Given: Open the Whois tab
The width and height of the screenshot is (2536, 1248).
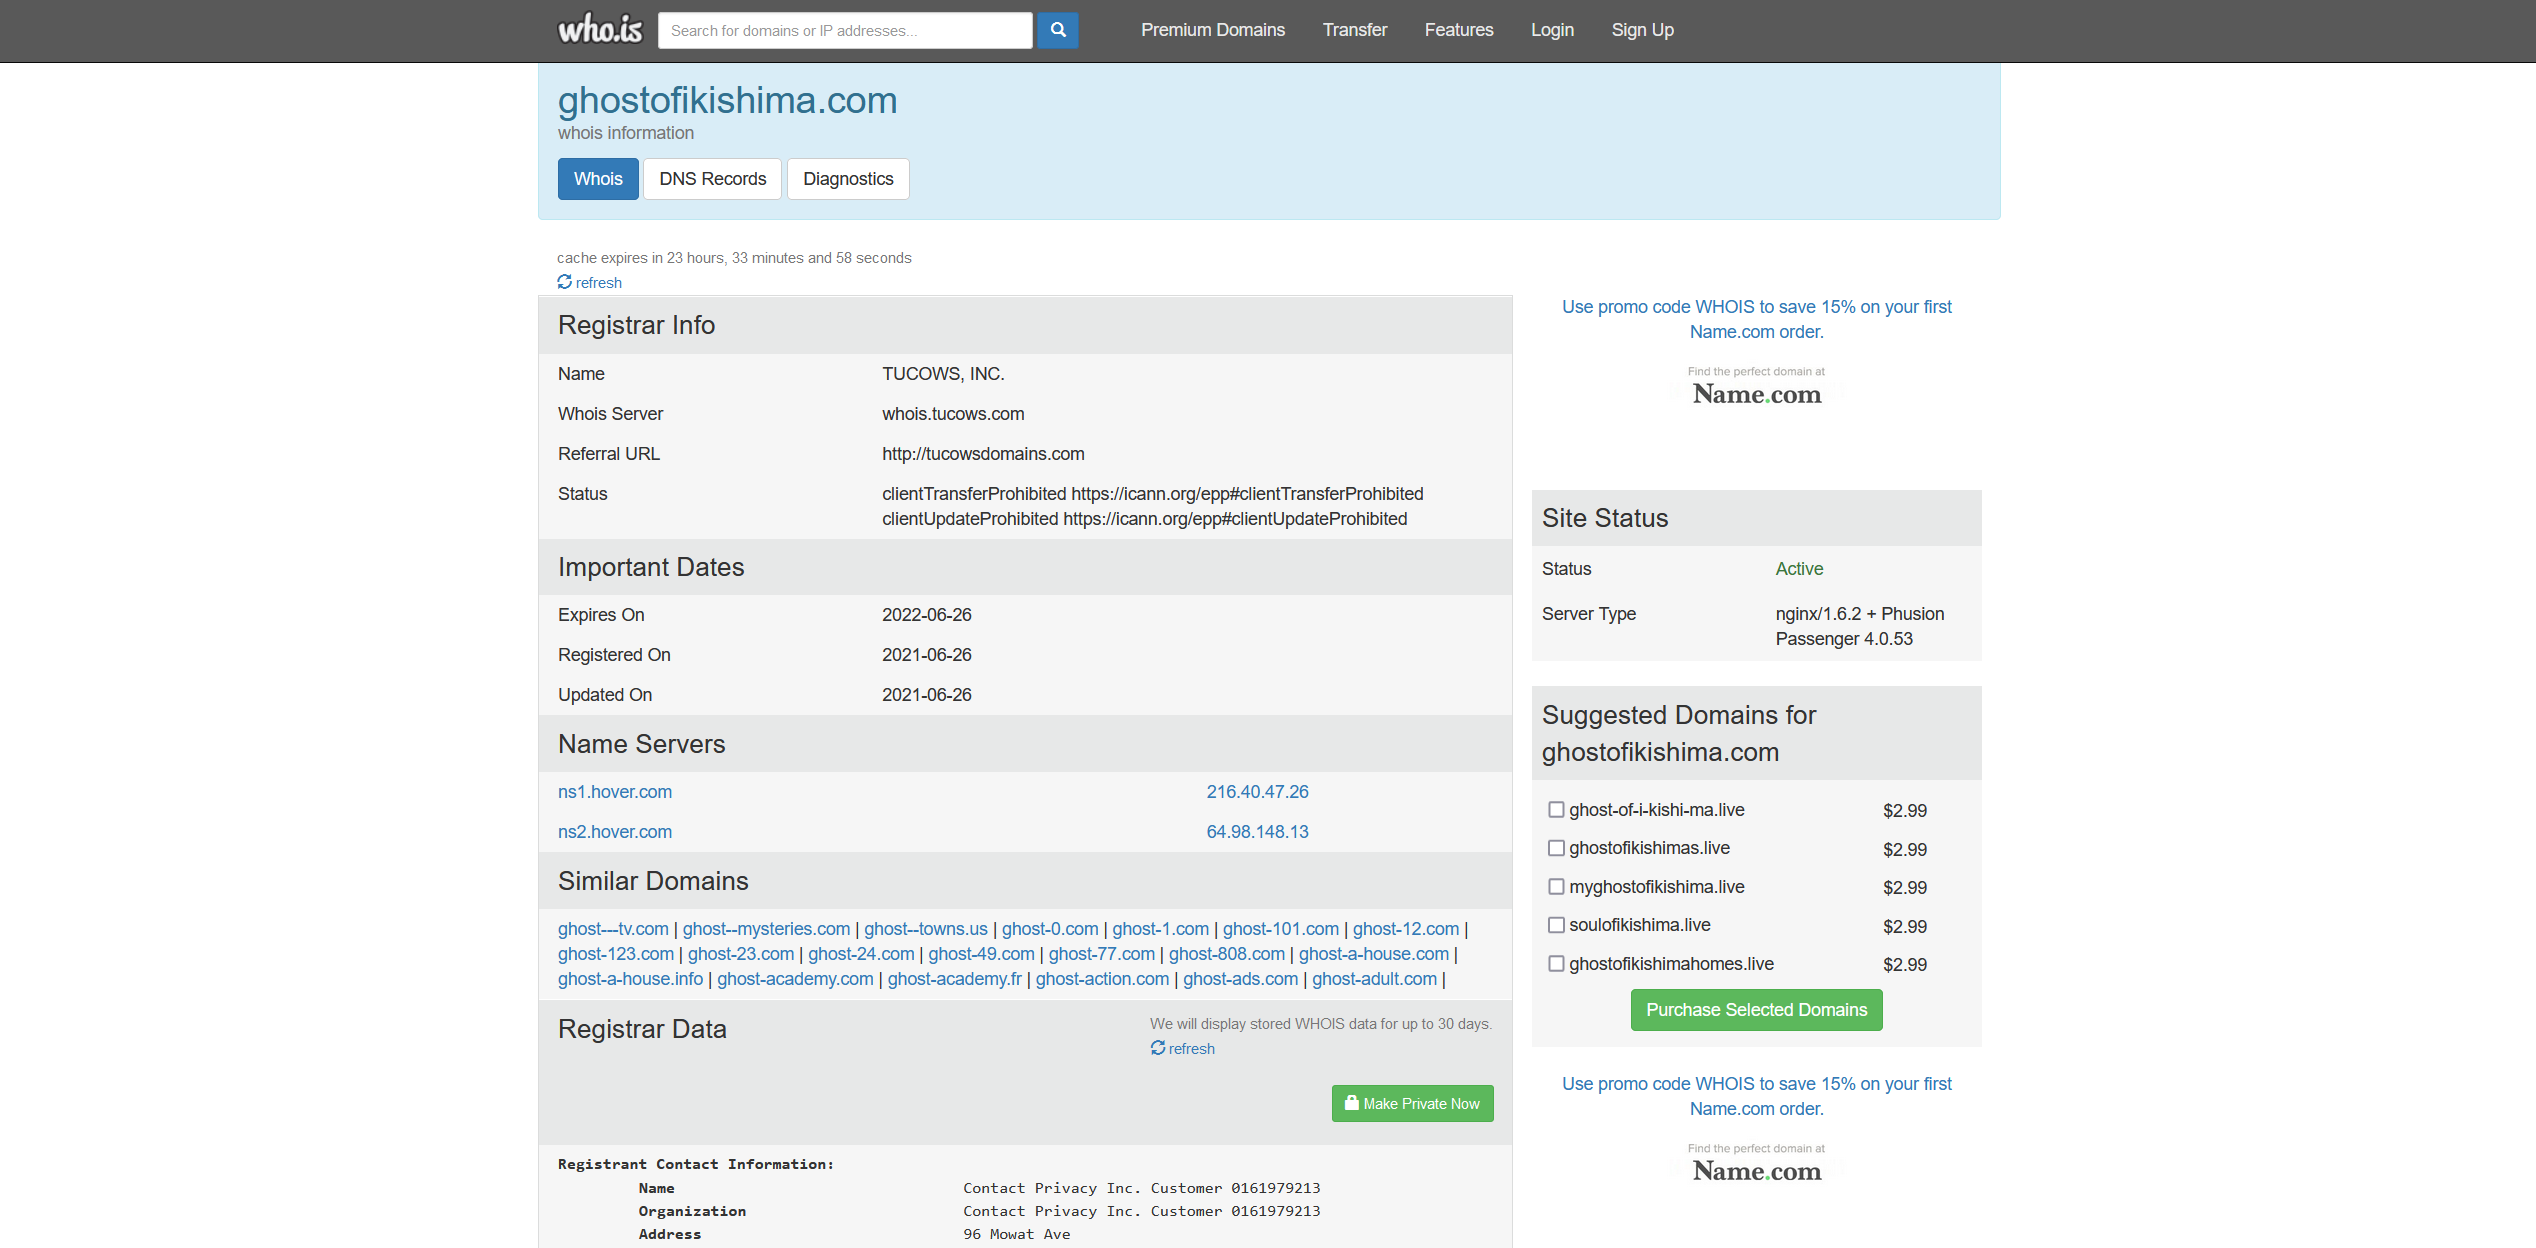Looking at the screenshot, I should point(598,179).
